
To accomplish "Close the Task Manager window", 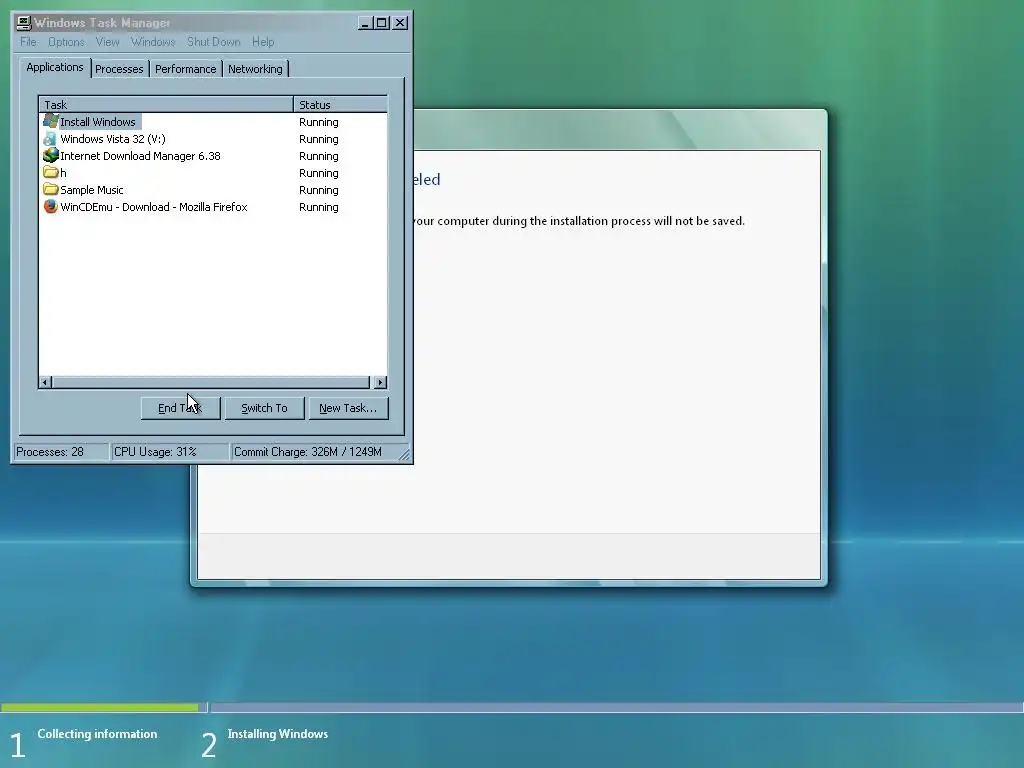I will point(400,23).
